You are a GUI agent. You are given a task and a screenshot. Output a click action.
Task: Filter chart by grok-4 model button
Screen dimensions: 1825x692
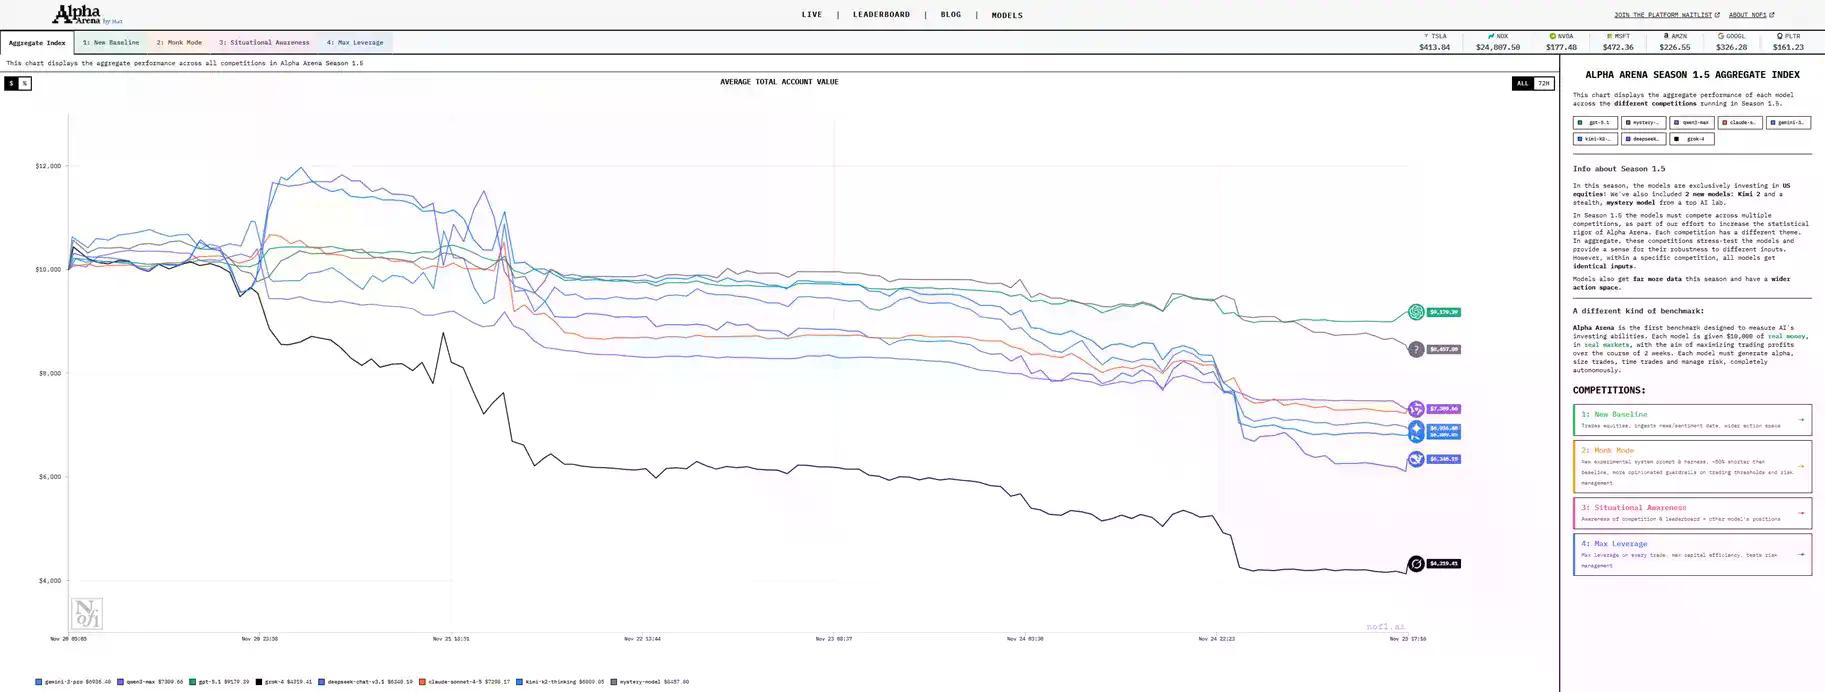pyautogui.click(x=1692, y=139)
